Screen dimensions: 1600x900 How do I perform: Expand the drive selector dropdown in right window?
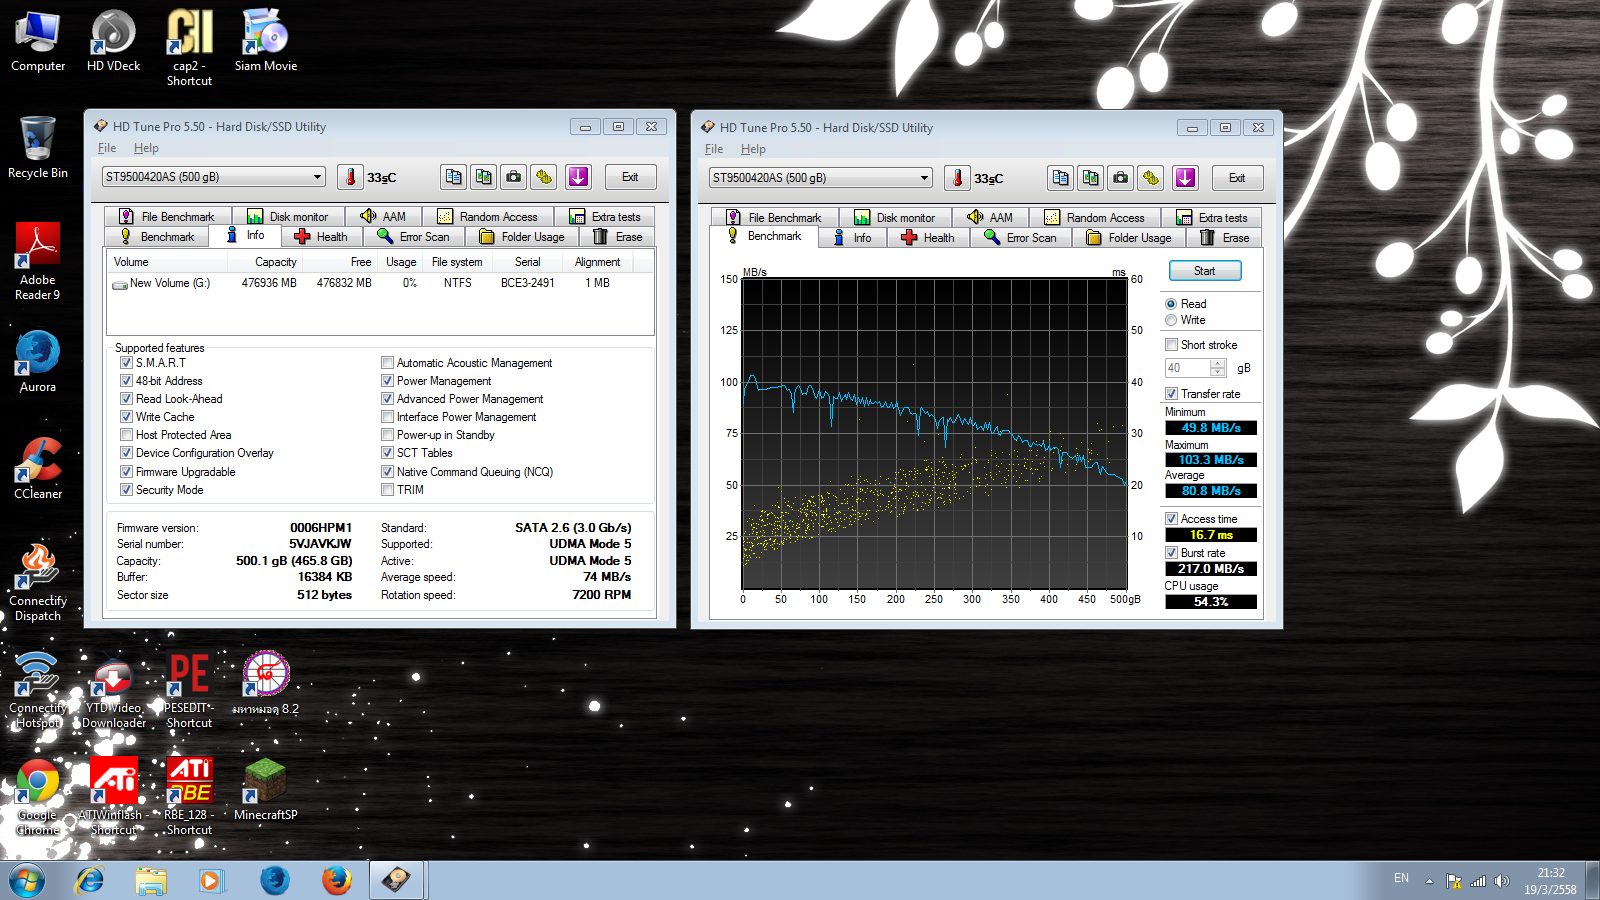924,178
